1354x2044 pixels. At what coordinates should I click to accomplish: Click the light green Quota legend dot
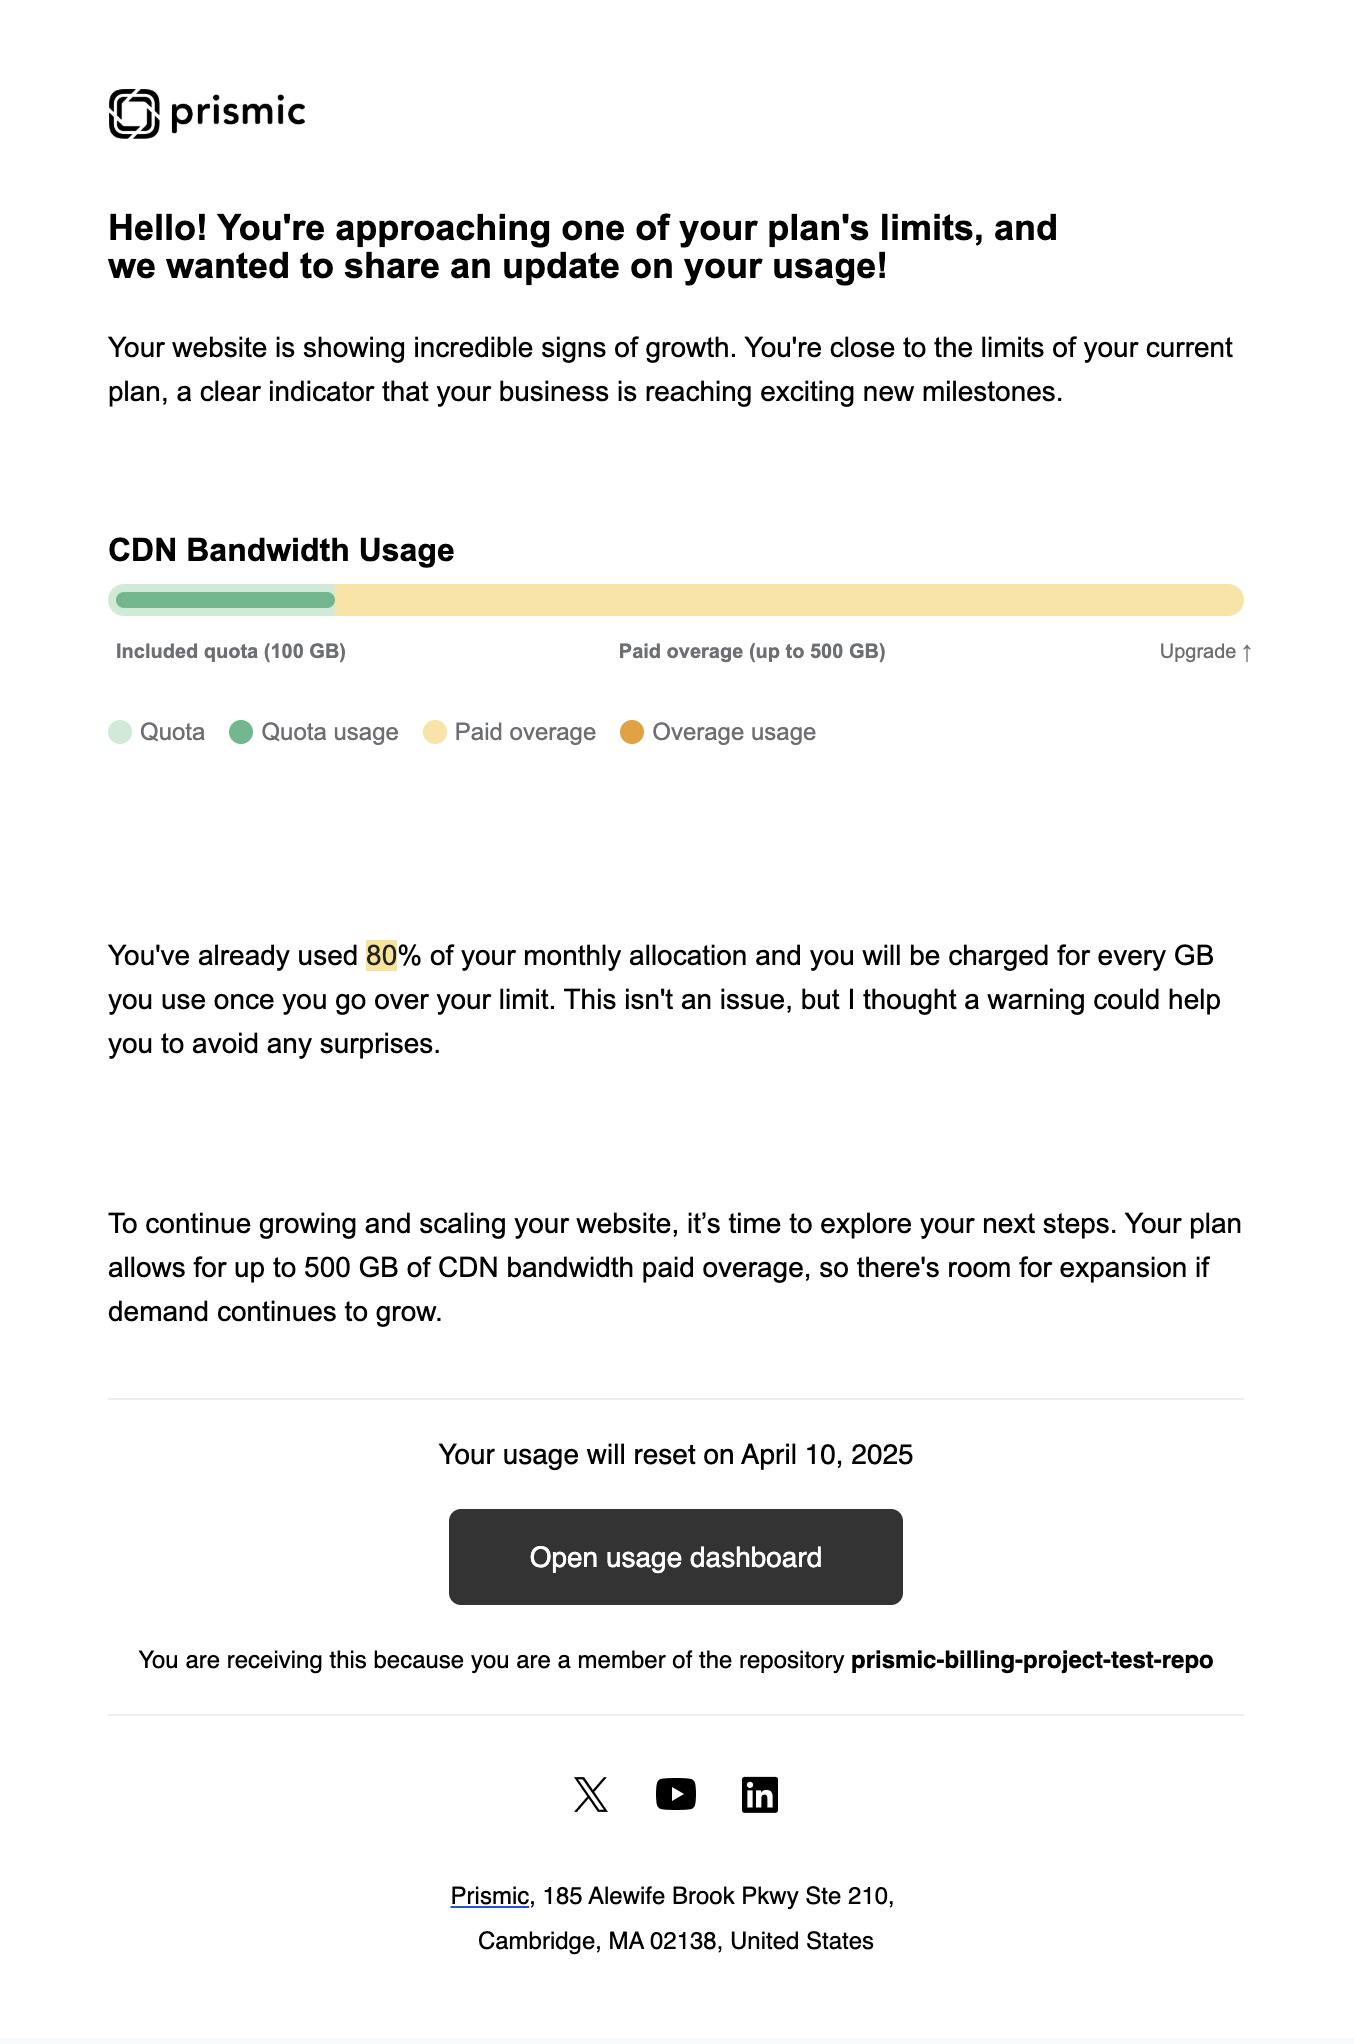point(120,733)
